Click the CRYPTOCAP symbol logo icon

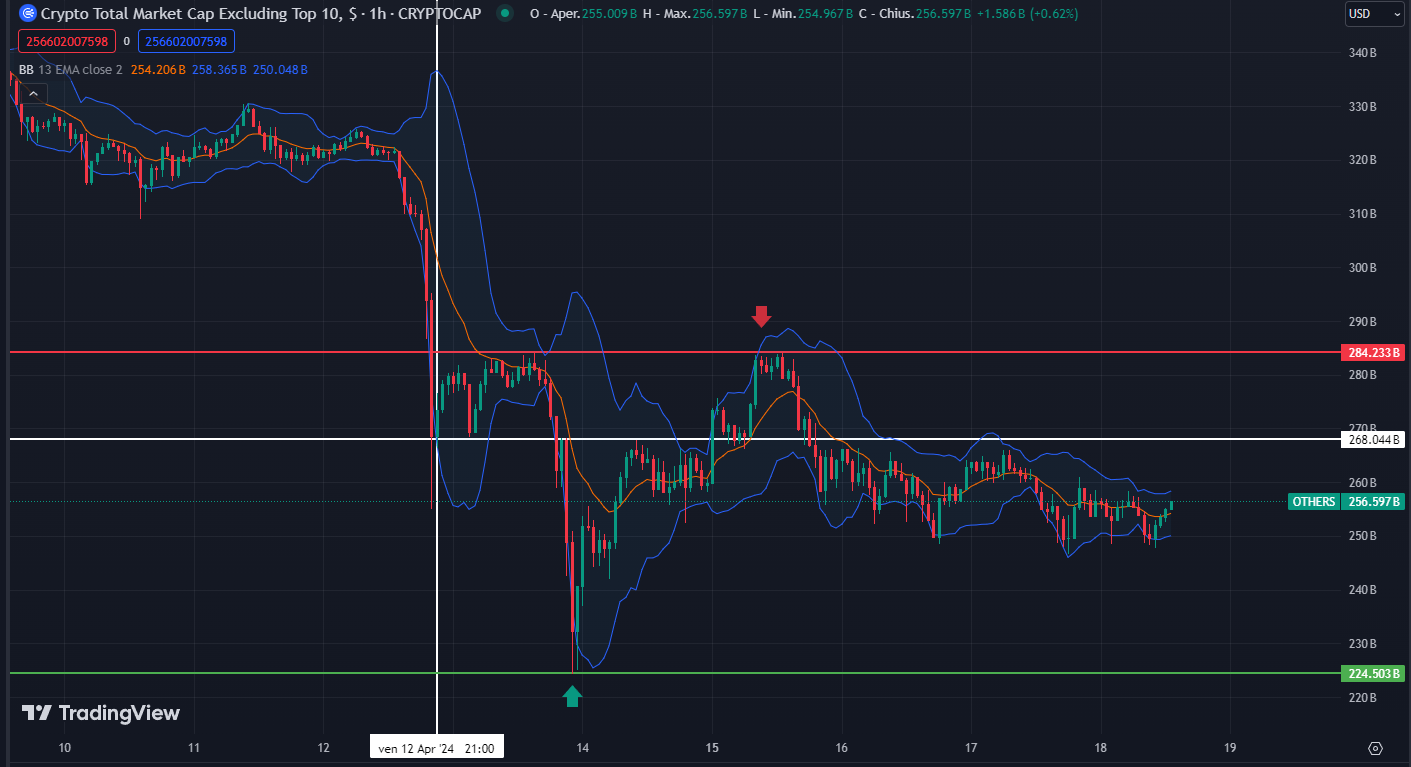pos(28,14)
